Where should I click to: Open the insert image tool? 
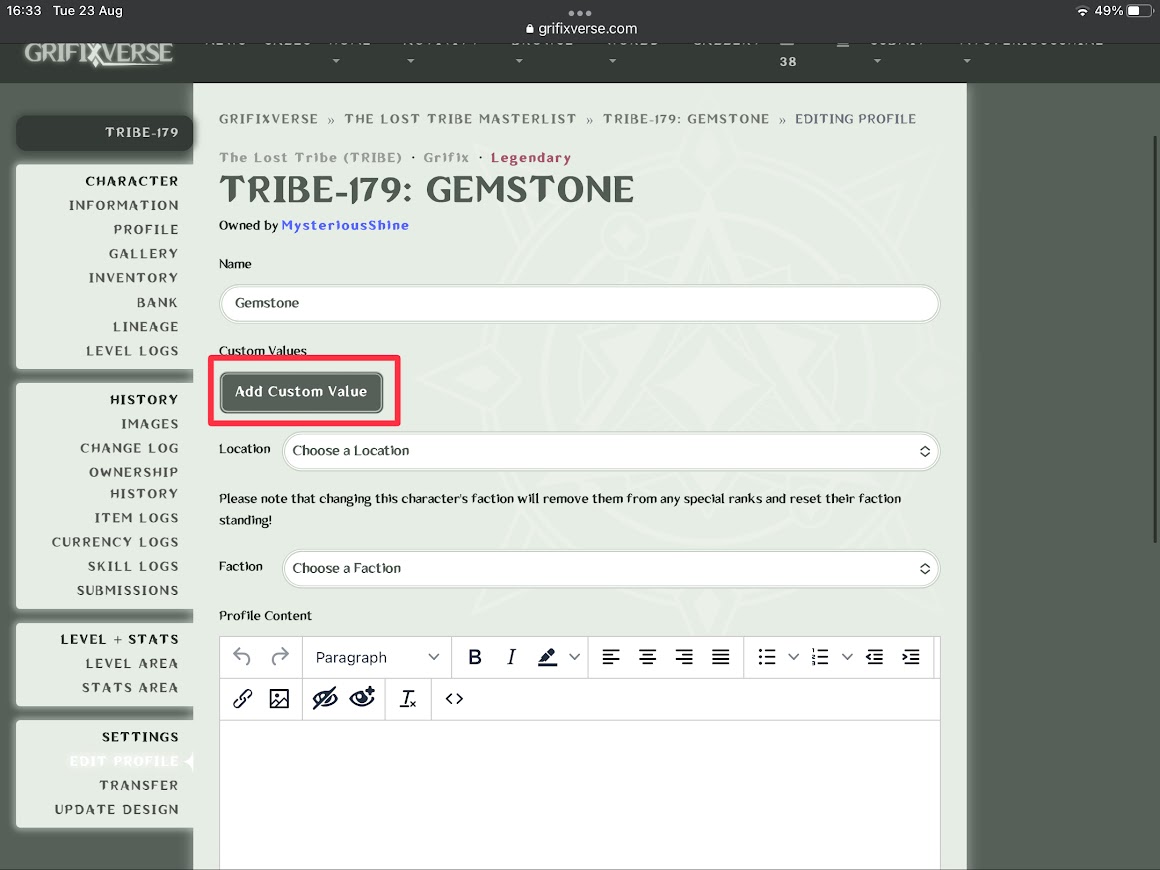279,699
